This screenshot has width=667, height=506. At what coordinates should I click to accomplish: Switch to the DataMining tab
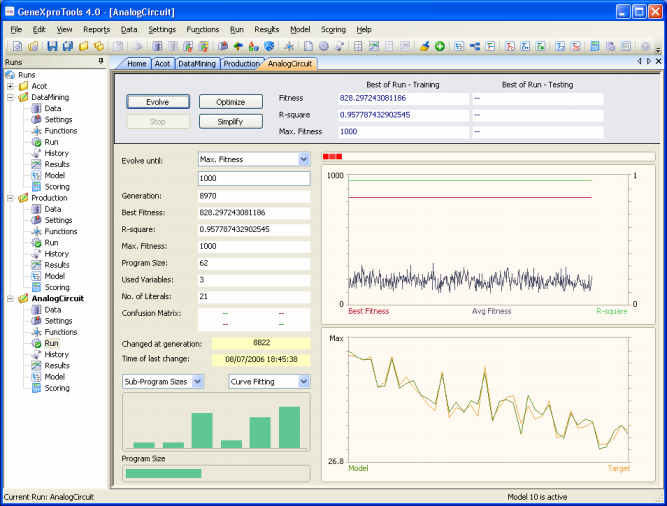point(197,63)
